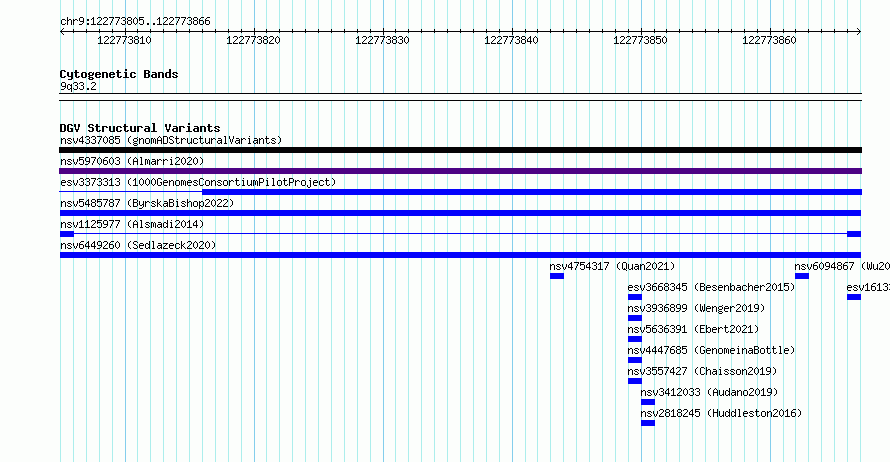Viewport: 890px width, 462px height.
Task: Select the small bar under nsv5636391
Action: click(635, 339)
